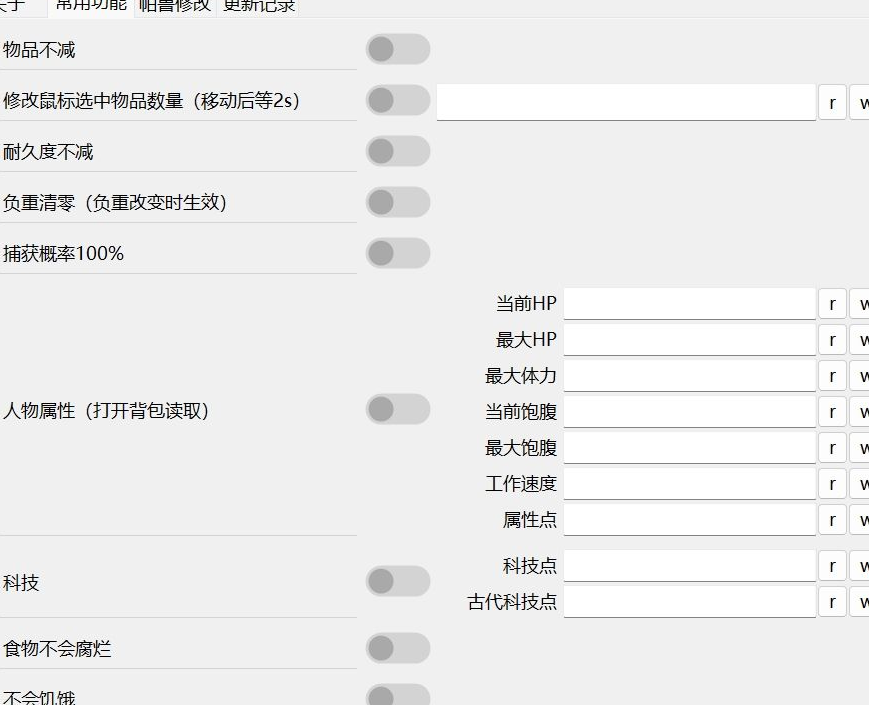Enable the 耐久度不减 switch
Viewport: 869px width, 705px height.
397,151
